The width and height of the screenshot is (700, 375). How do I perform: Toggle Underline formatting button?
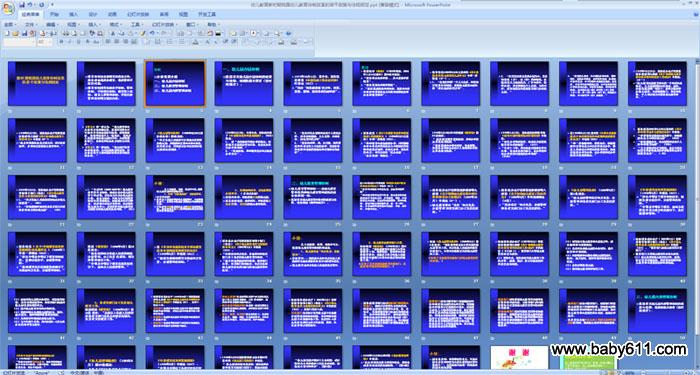[78, 42]
